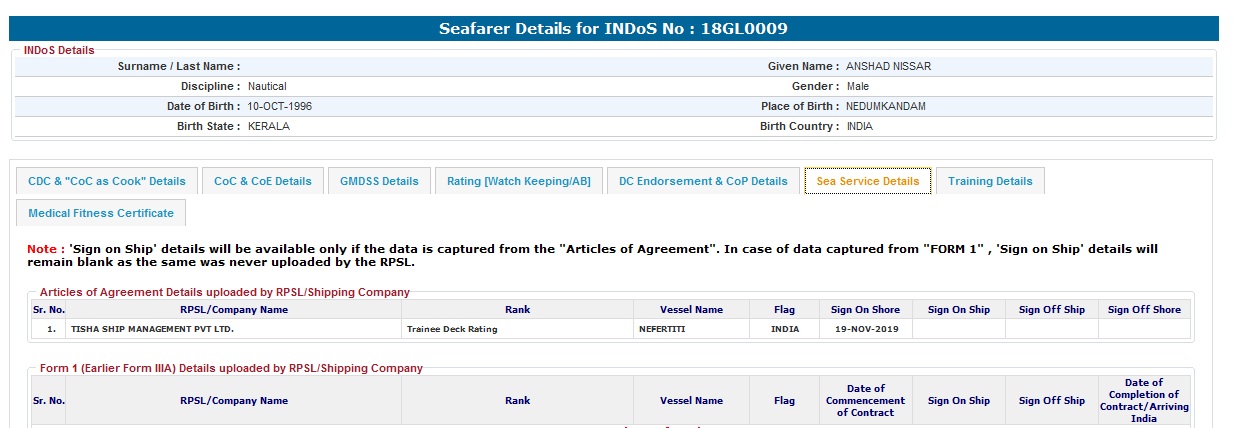
Task: Open the CDC & "CoC as Cook" Details tab
Action: (107, 181)
